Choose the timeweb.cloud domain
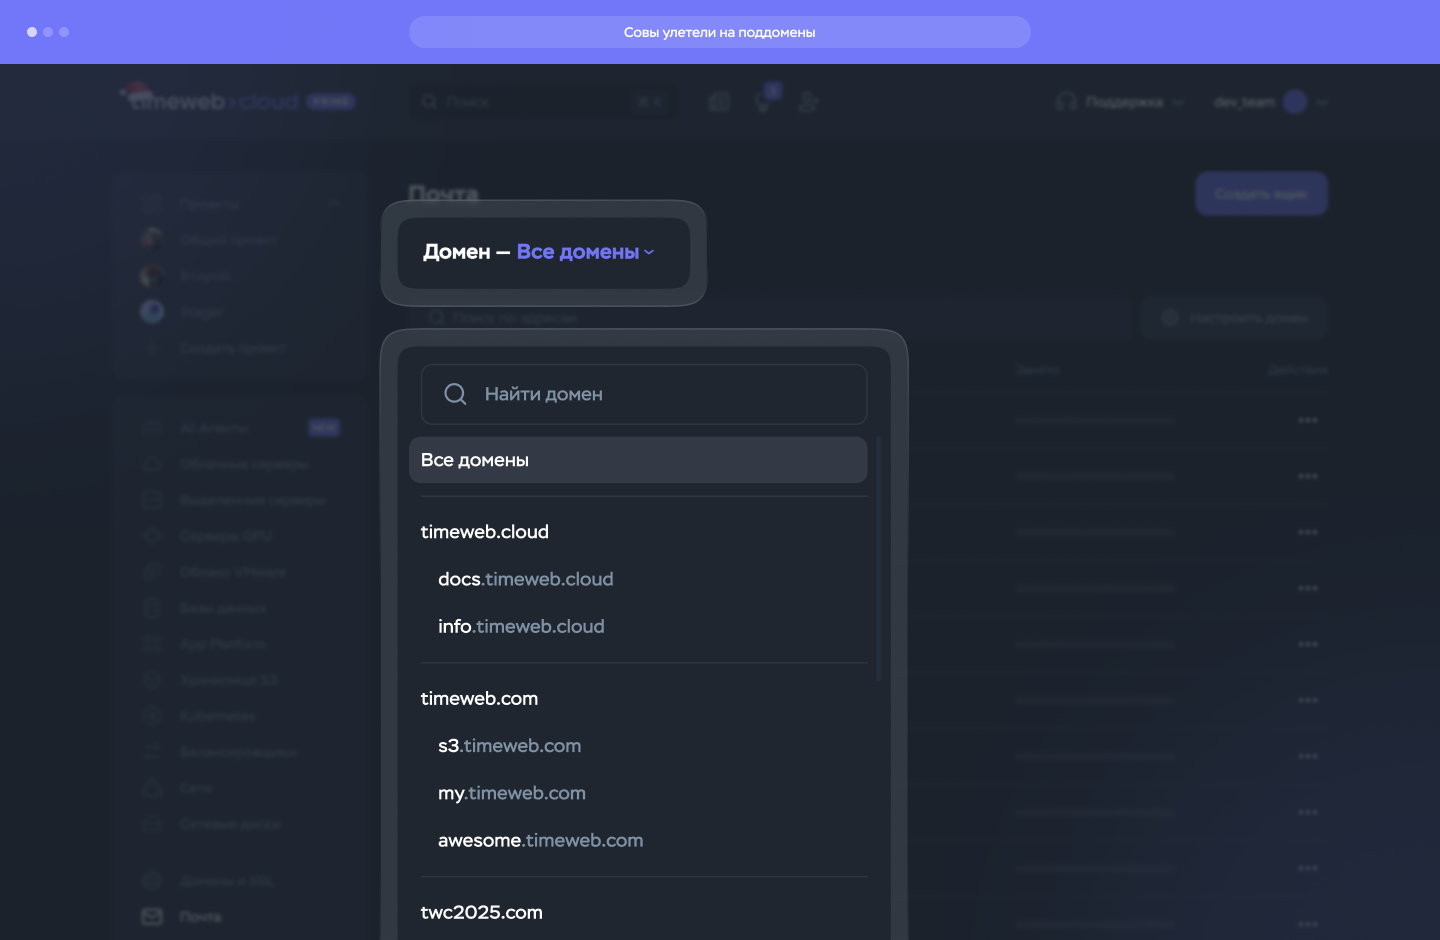Image resolution: width=1440 pixels, height=940 pixels. coord(485,532)
